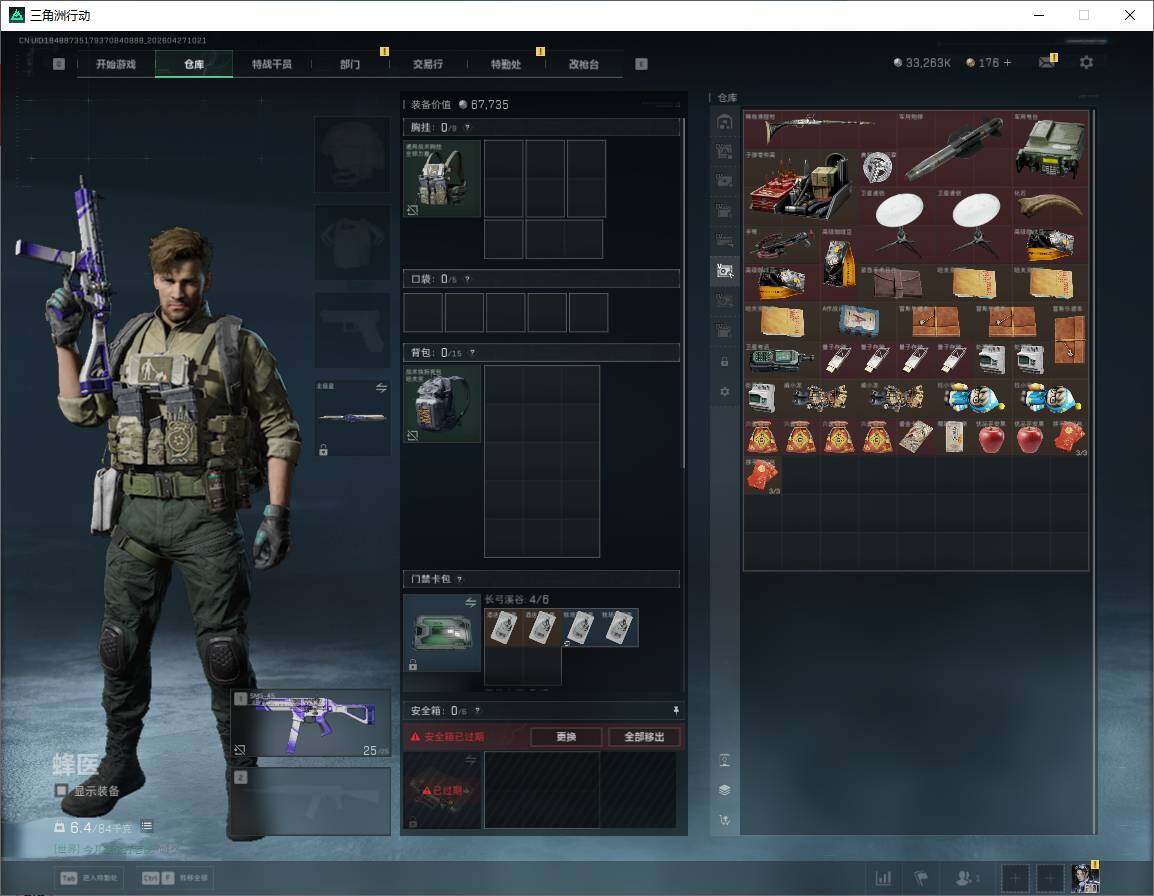Open the 特战干员 tab
Viewport: 1154px width, 896px height.
pos(272,64)
